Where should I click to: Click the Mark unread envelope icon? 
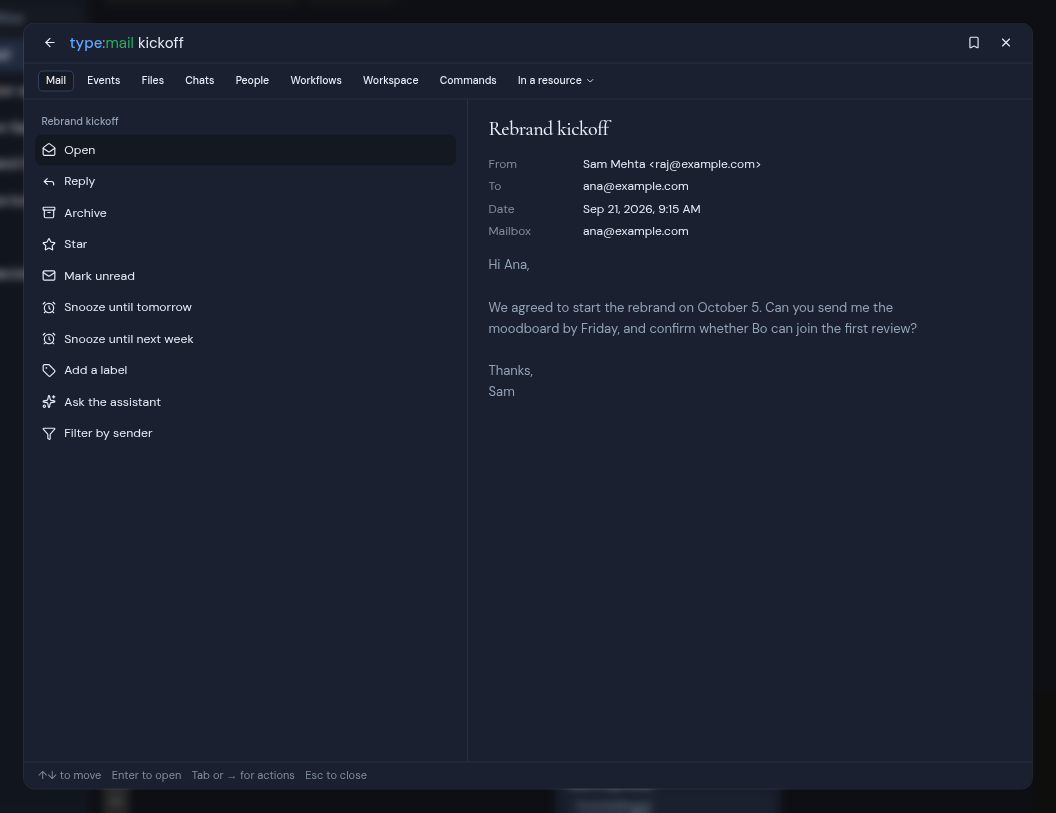tap(49, 276)
